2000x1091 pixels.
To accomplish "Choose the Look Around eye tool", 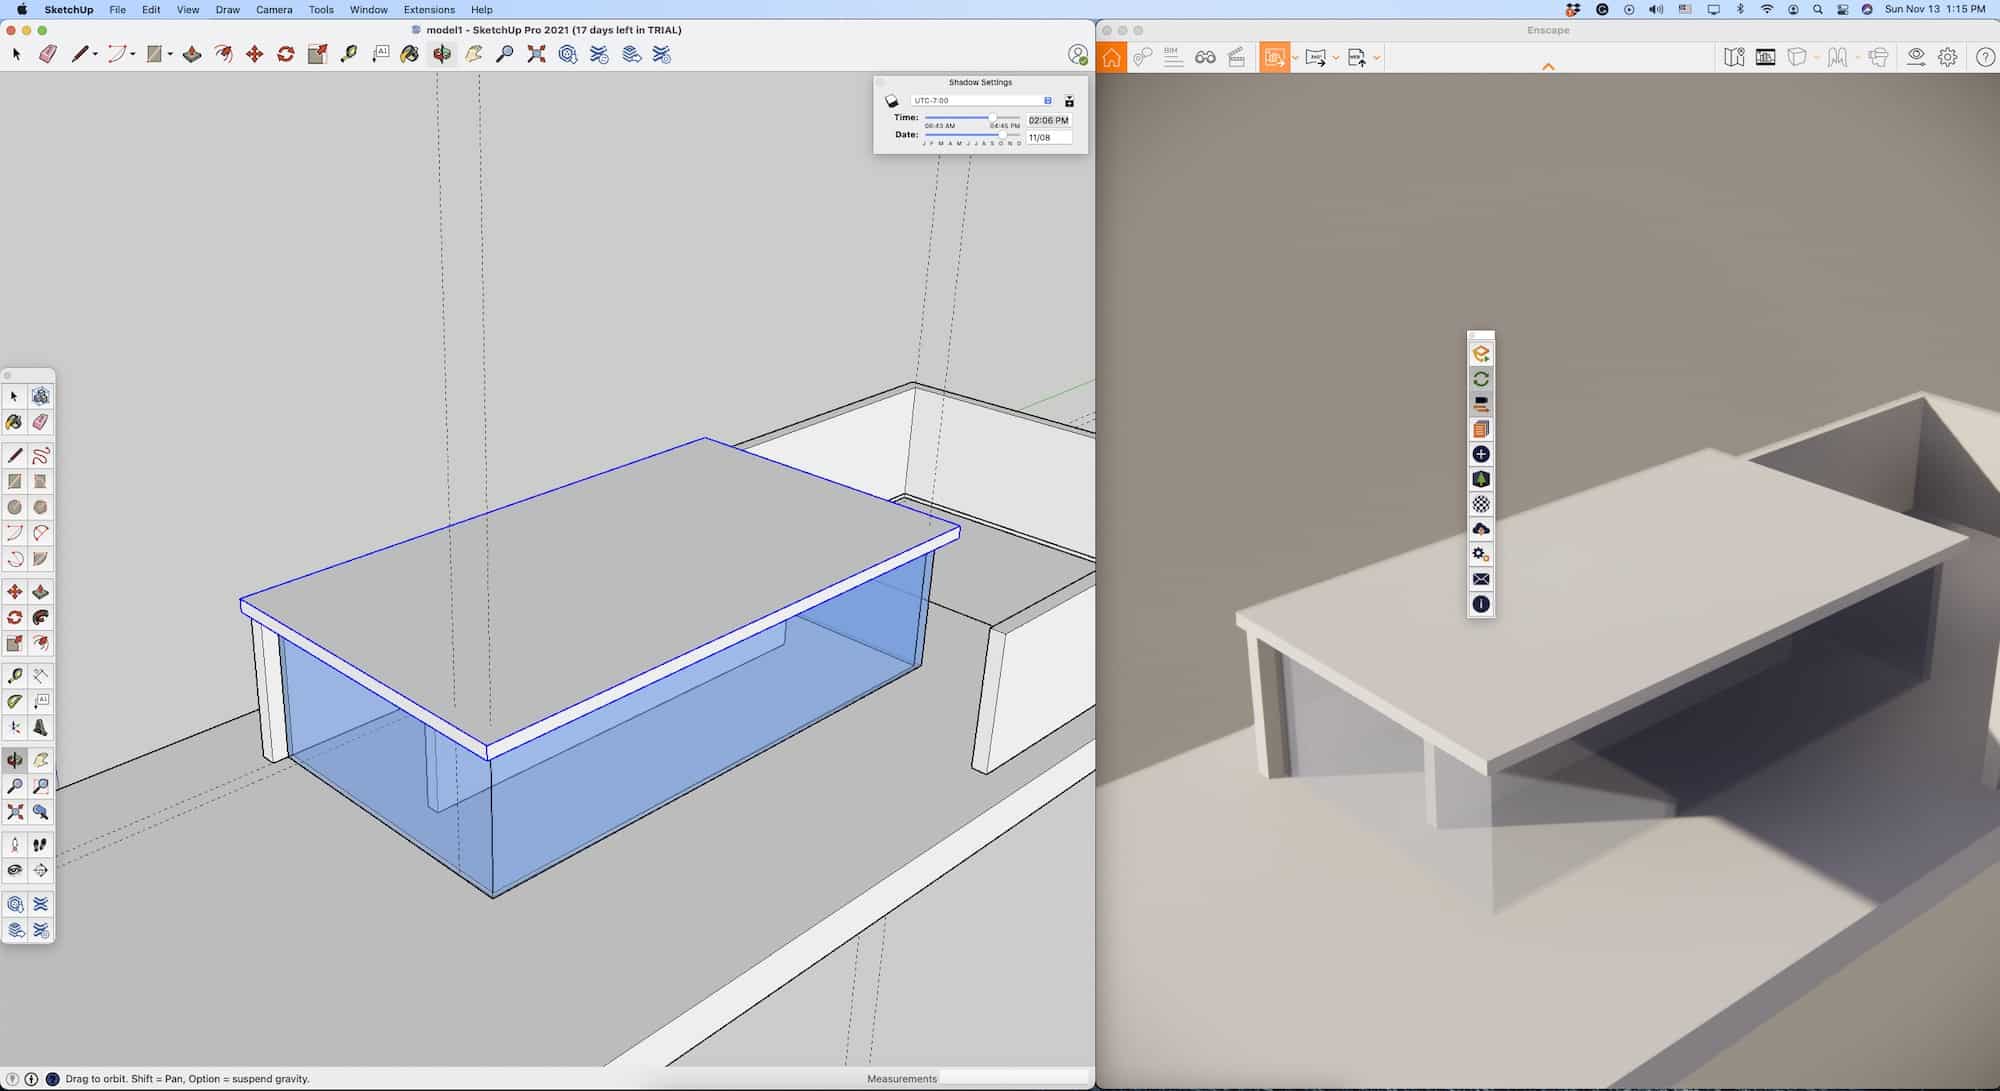I will coord(15,870).
